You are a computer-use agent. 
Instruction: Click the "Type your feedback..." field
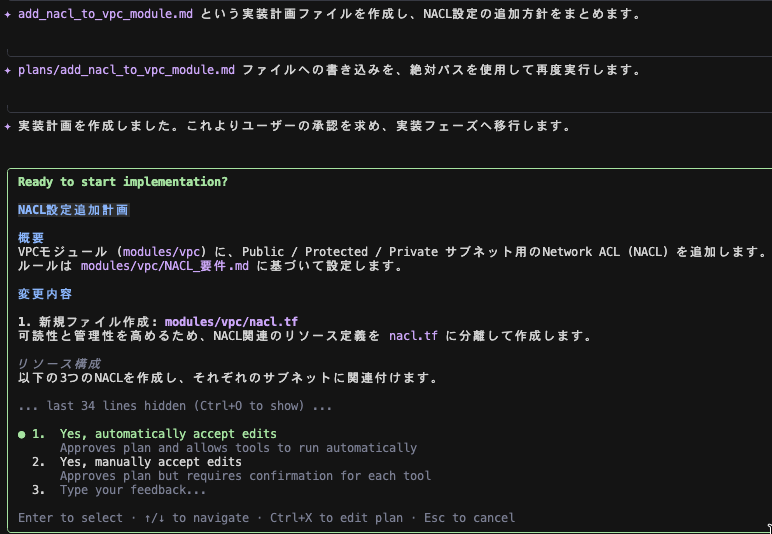133,490
